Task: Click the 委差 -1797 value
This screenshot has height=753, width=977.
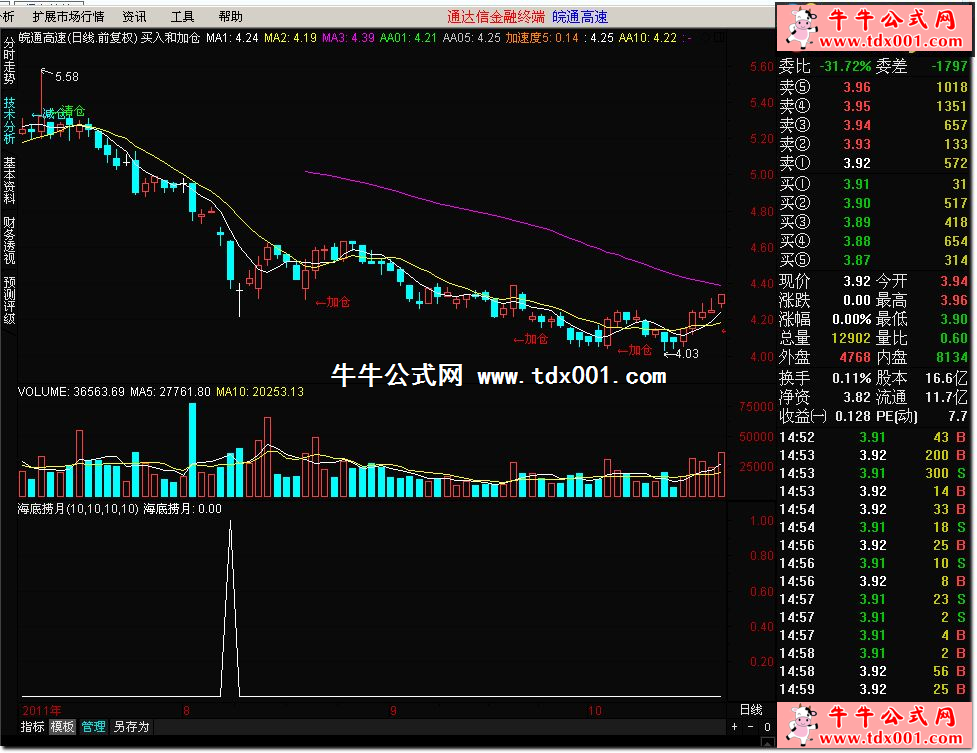Action: pos(949,66)
